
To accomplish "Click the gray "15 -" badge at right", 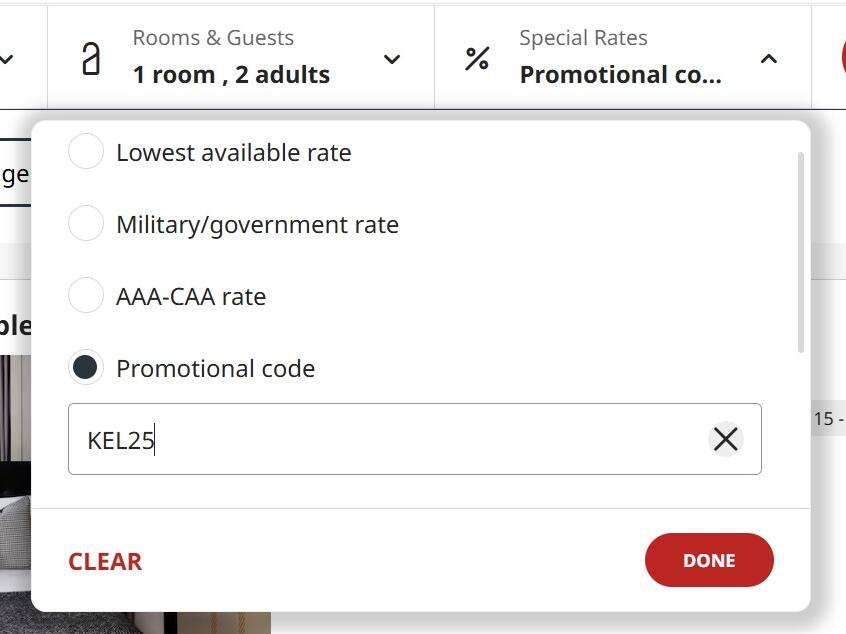I will click(x=828, y=419).
